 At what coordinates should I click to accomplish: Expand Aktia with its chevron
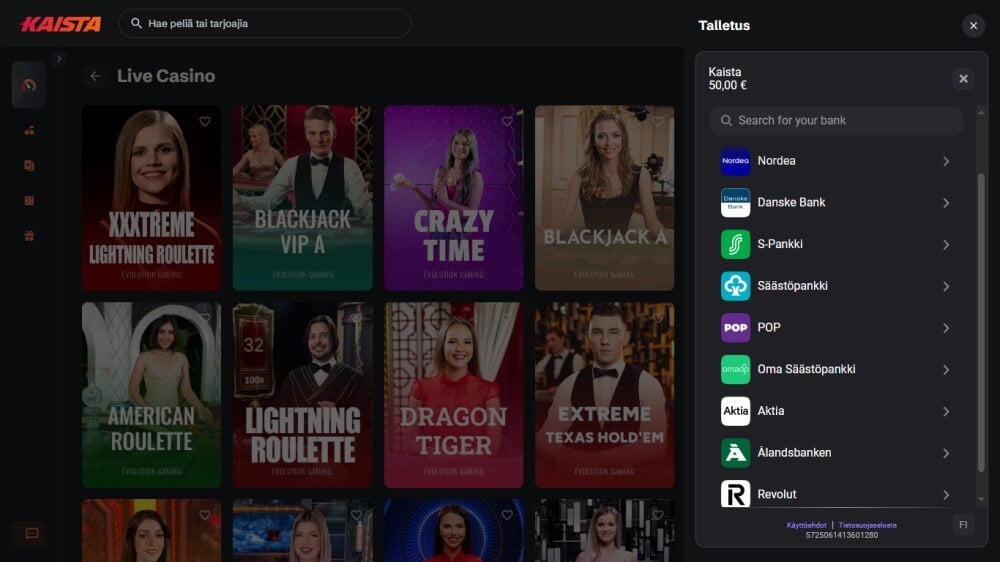click(946, 411)
